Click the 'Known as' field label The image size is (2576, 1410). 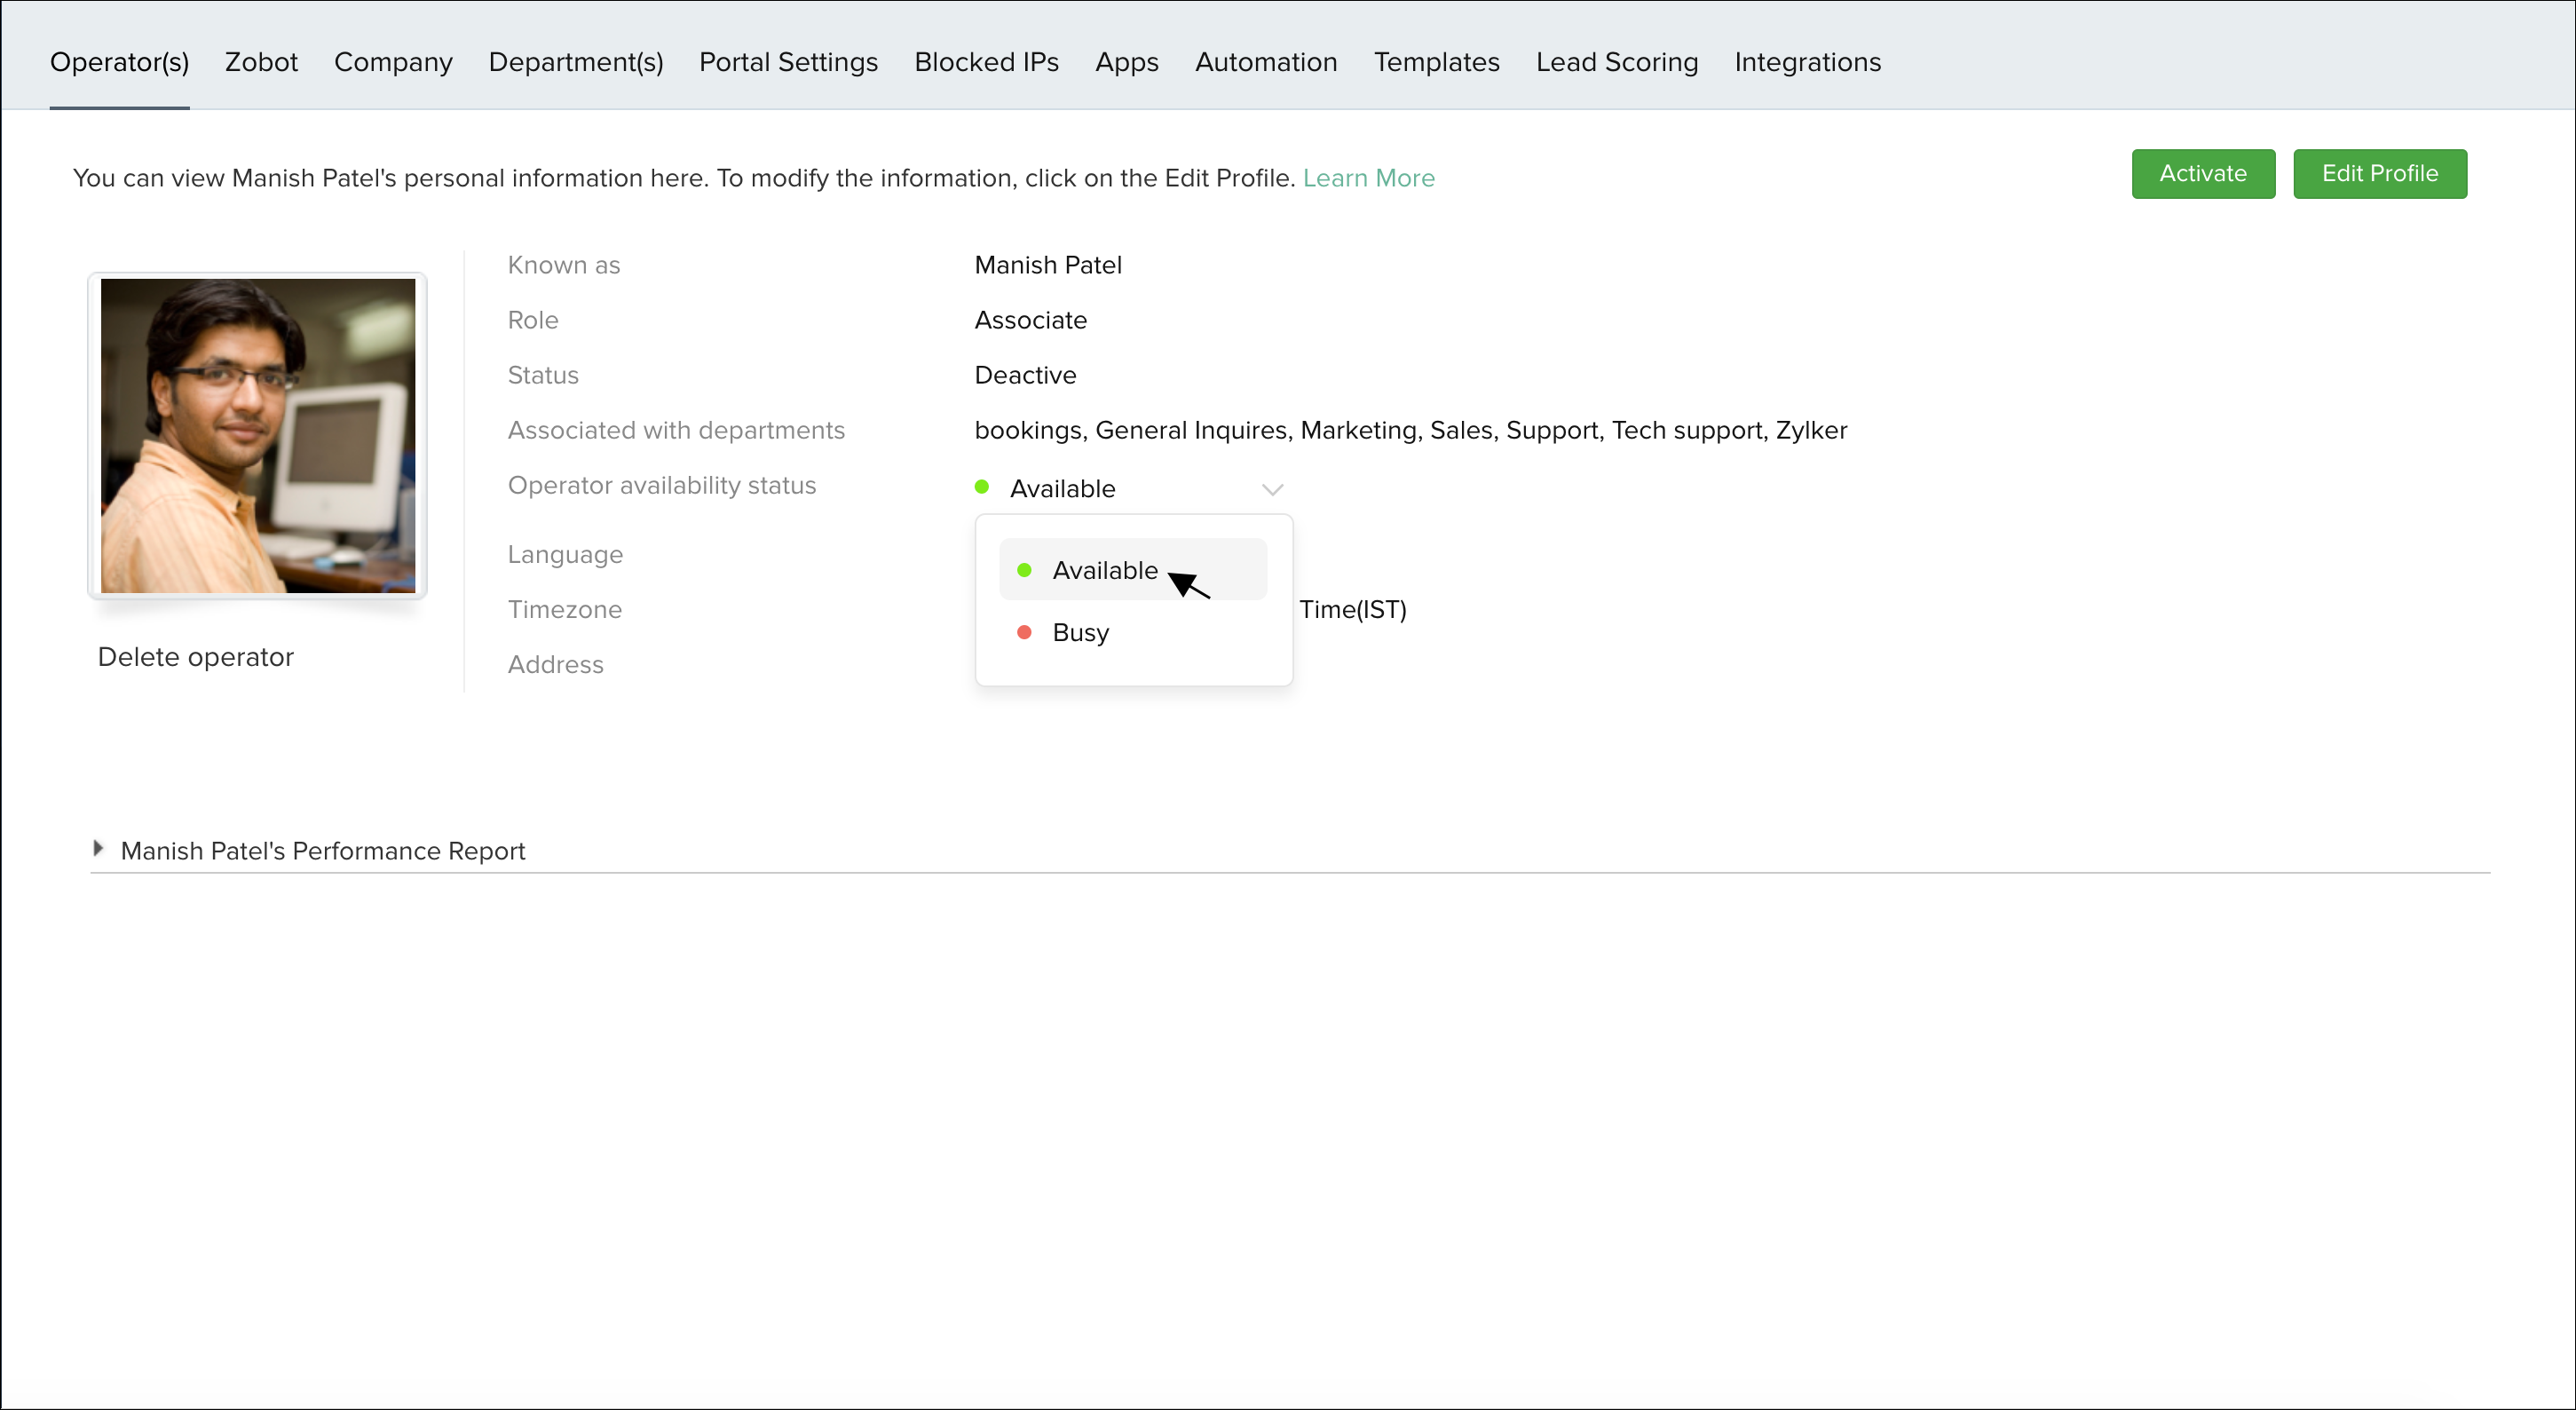pyautogui.click(x=564, y=265)
